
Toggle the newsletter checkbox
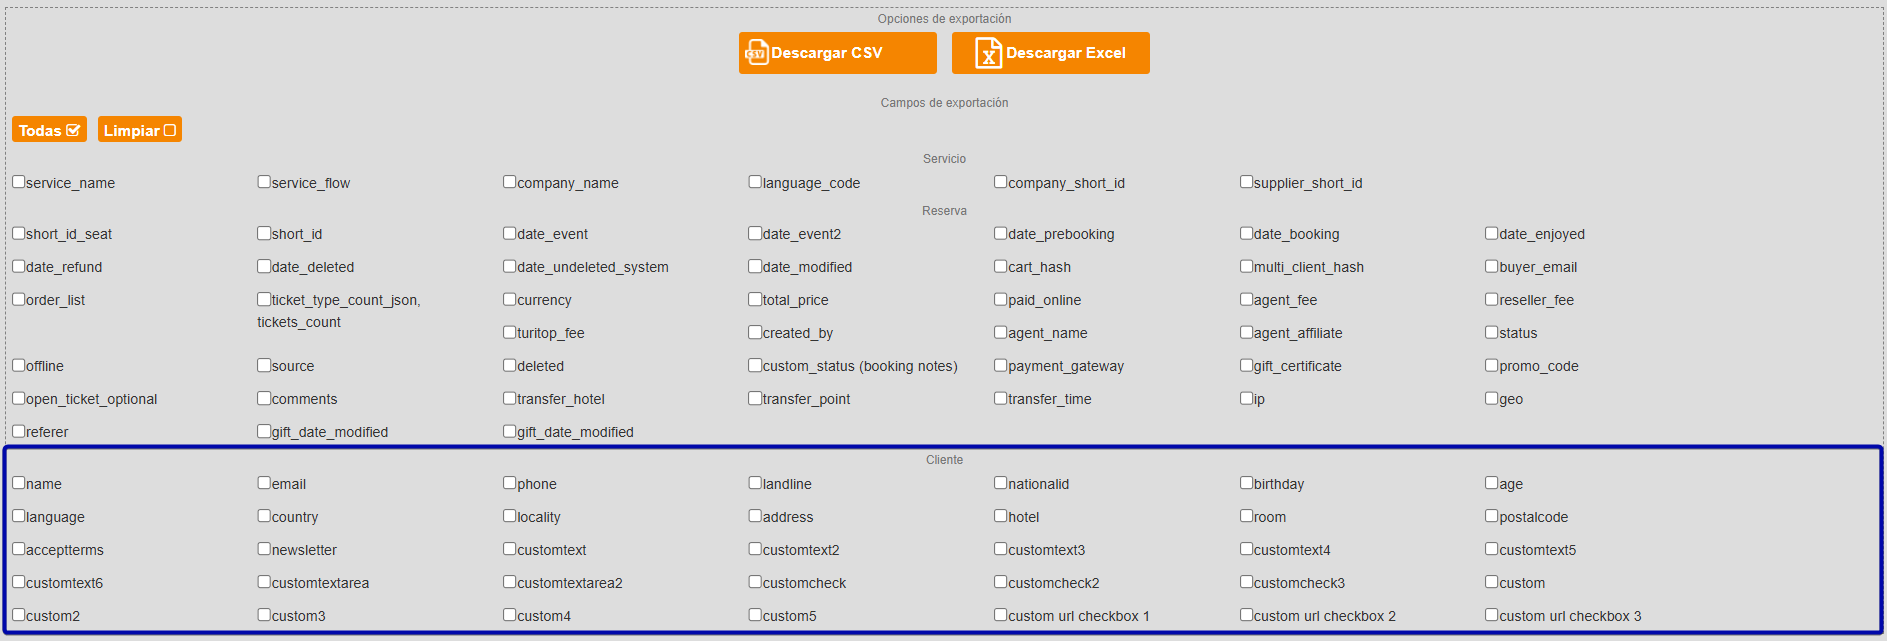(265, 549)
